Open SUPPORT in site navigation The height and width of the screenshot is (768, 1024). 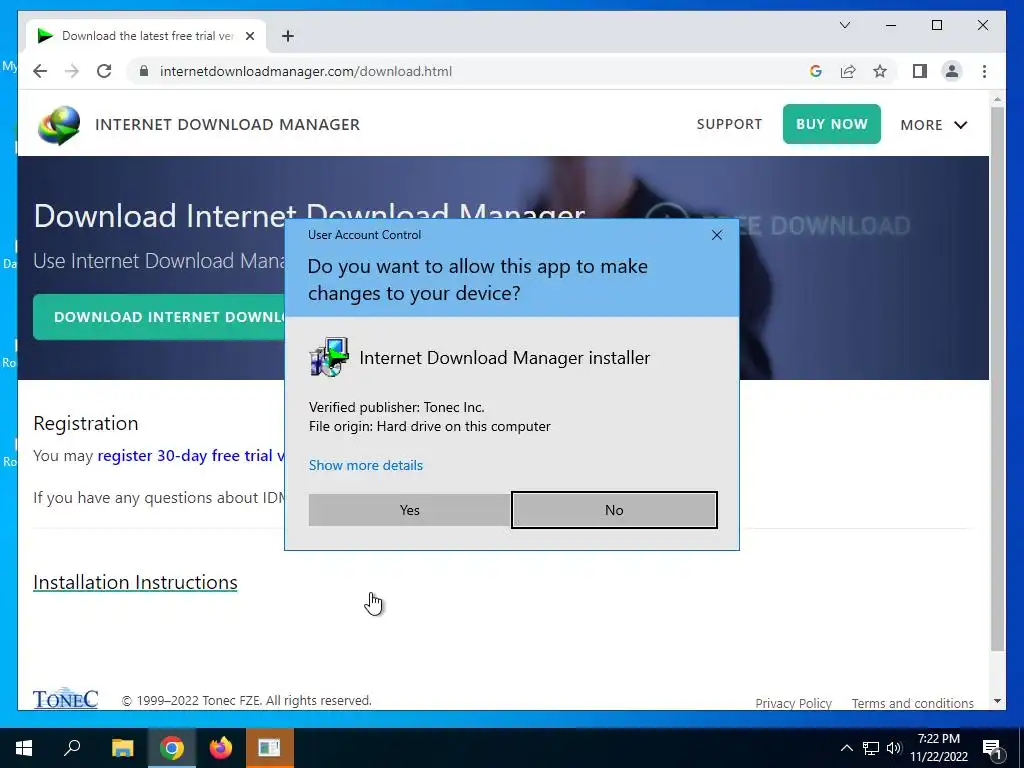729,124
